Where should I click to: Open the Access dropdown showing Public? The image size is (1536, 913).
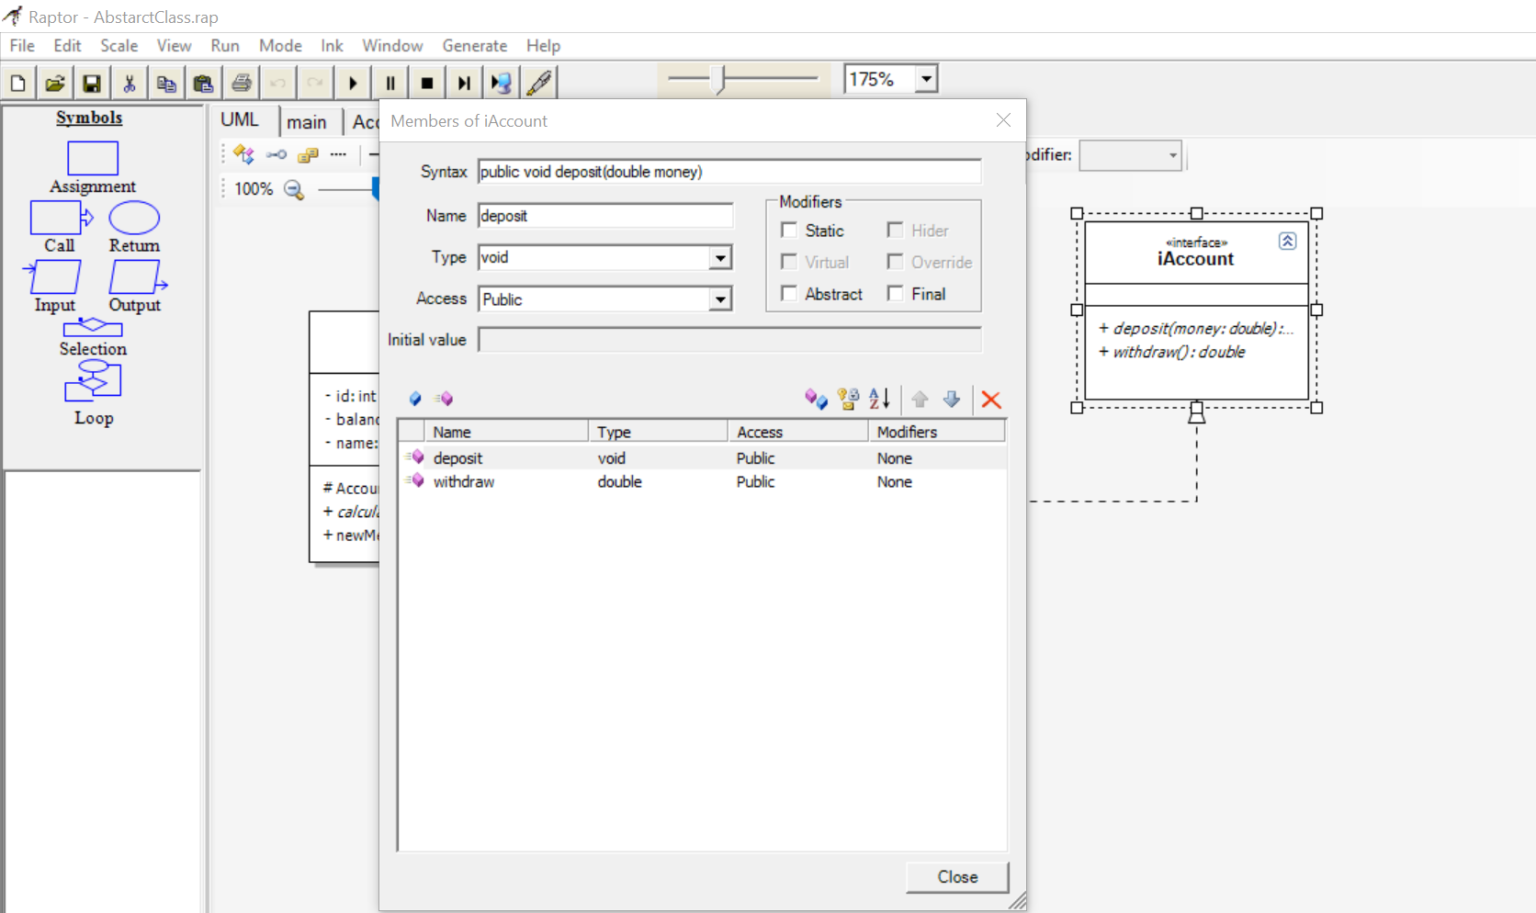(720, 299)
